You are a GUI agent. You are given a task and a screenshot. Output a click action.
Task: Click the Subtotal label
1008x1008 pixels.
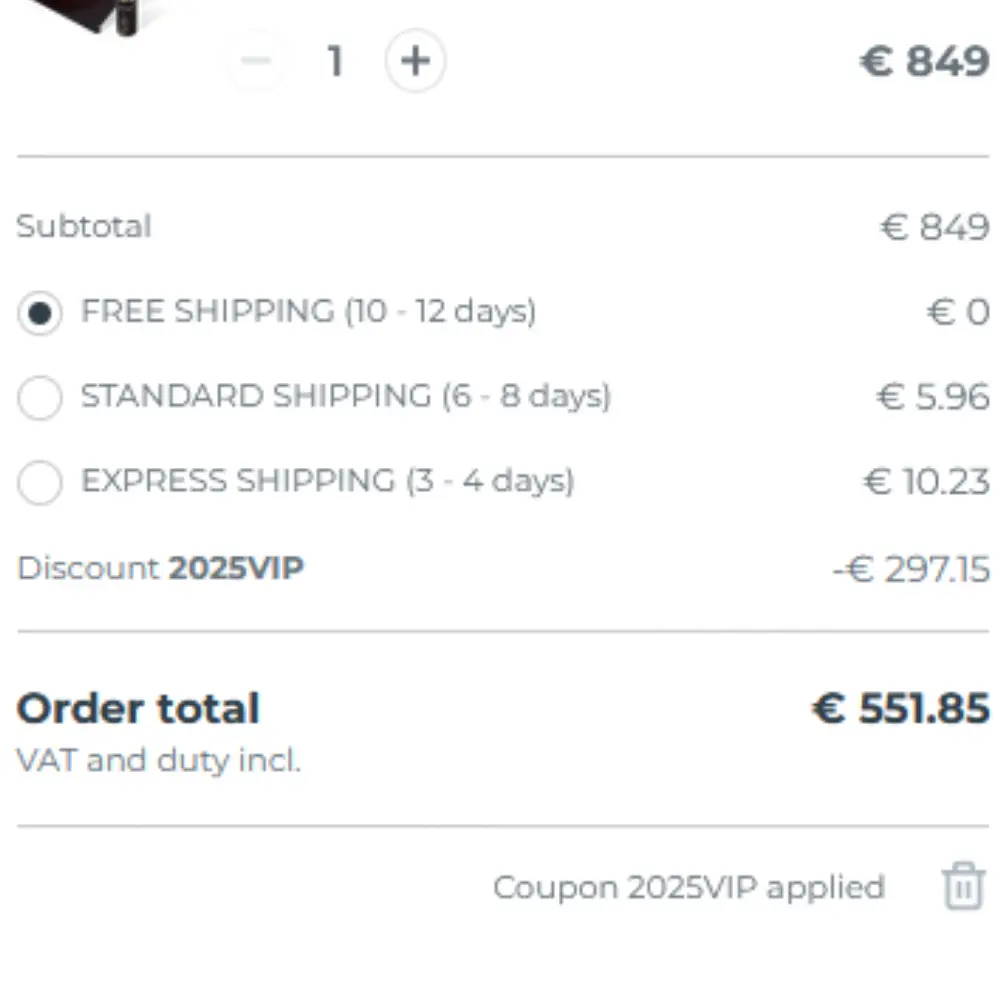pyautogui.click(x=83, y=226)
